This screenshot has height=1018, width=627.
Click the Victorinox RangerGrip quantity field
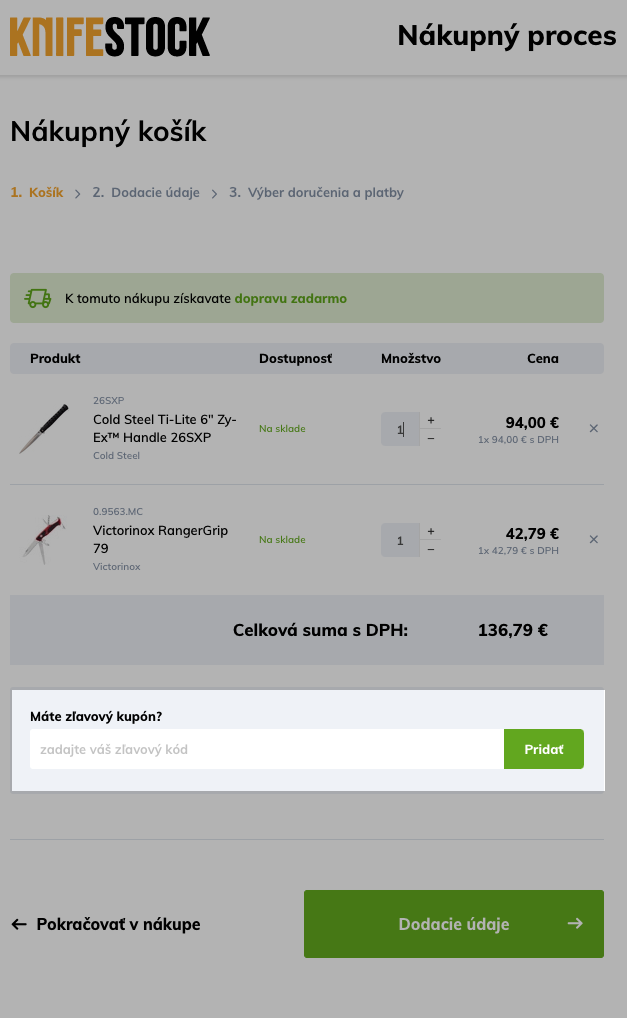[x=400, y=540]
